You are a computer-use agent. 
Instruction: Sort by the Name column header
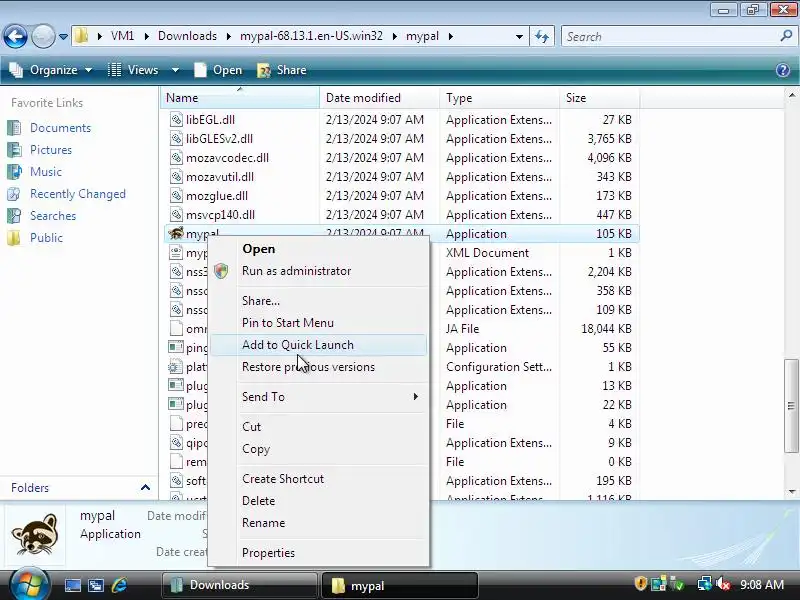(x=240, y=97)
